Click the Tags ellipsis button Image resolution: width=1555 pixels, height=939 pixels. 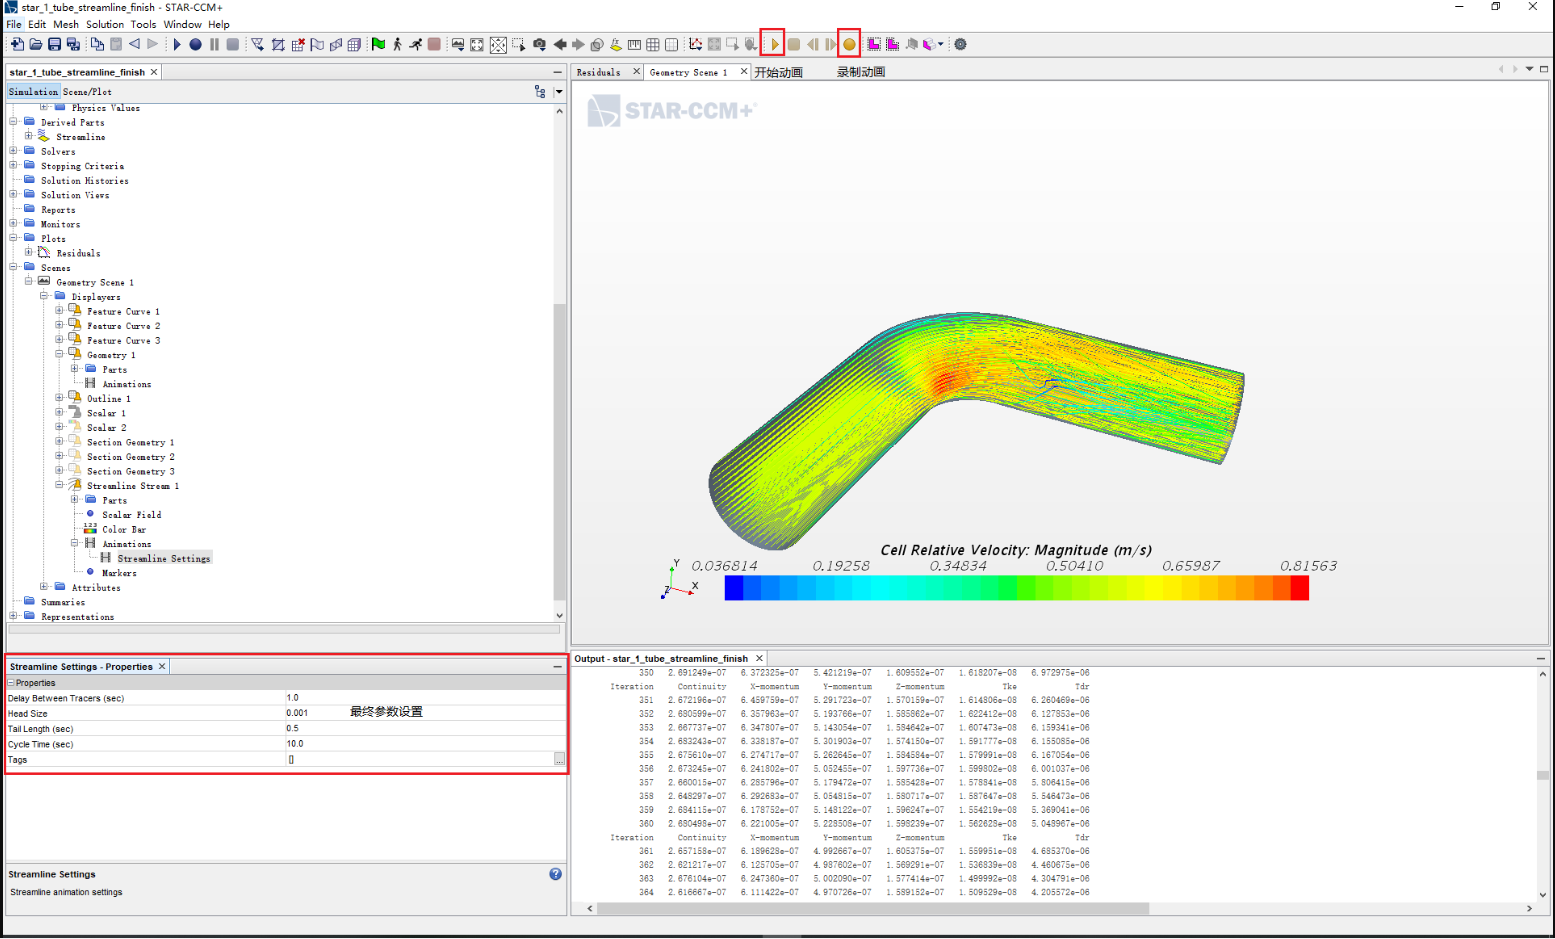[x=560, y=759]
